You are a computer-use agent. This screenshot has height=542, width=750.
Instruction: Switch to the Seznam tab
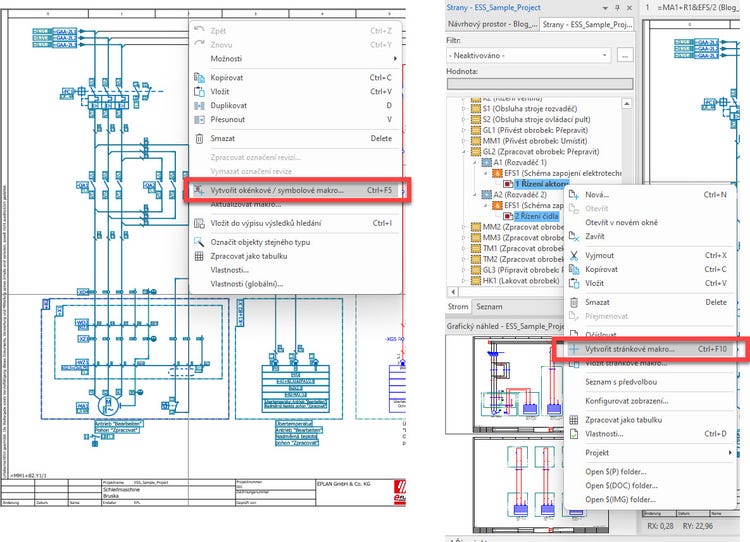click(489, 306)
